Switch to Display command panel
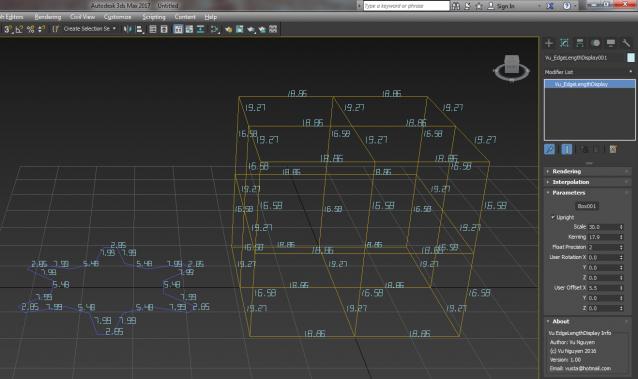This screenshot has width=638, height=379. point(611,43)
